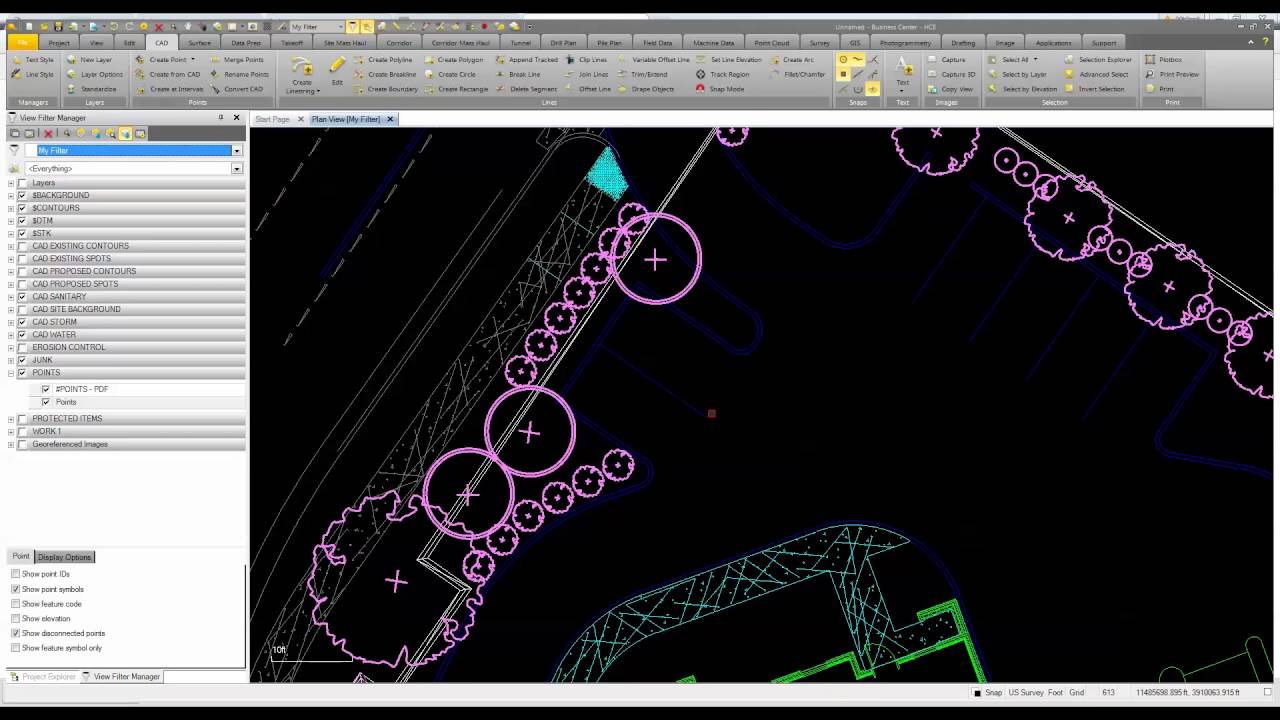This screenshot has width=1280, height=720.
Task: Click the Create Arc tool
Action: tap(791, 59)
